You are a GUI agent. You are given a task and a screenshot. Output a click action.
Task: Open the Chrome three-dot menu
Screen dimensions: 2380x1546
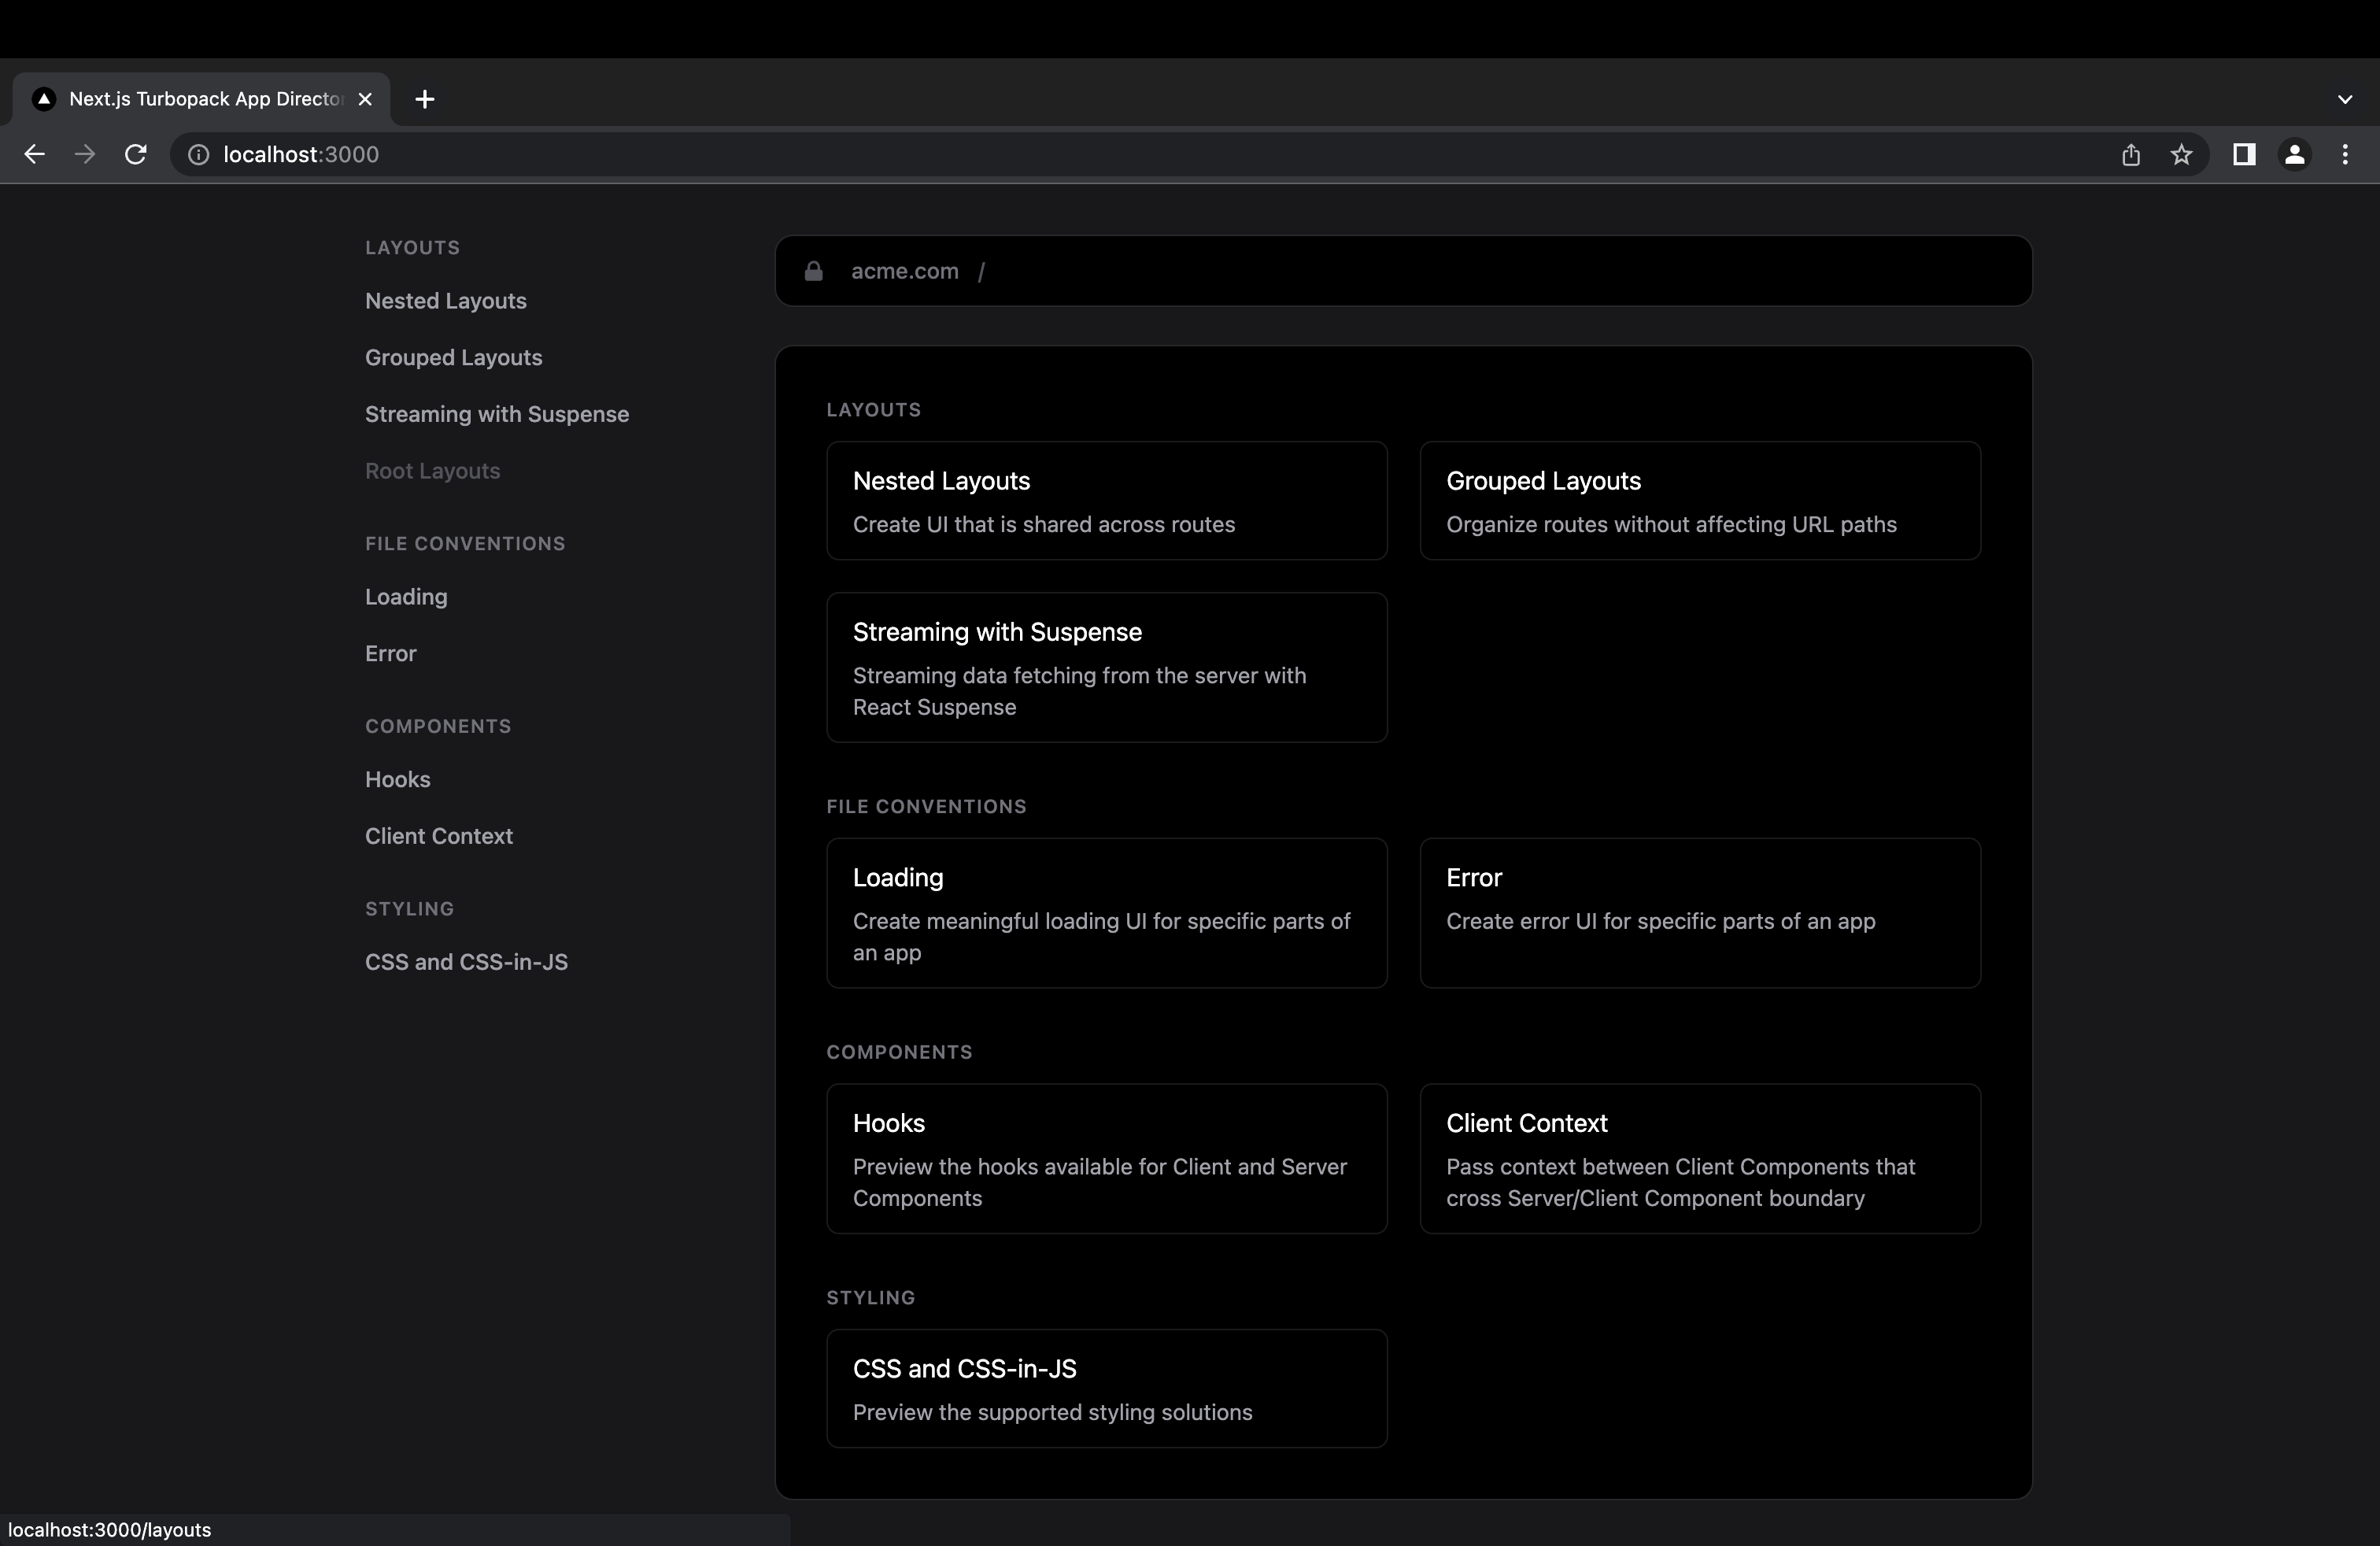pyautogui.click(x=2345, y=154)
